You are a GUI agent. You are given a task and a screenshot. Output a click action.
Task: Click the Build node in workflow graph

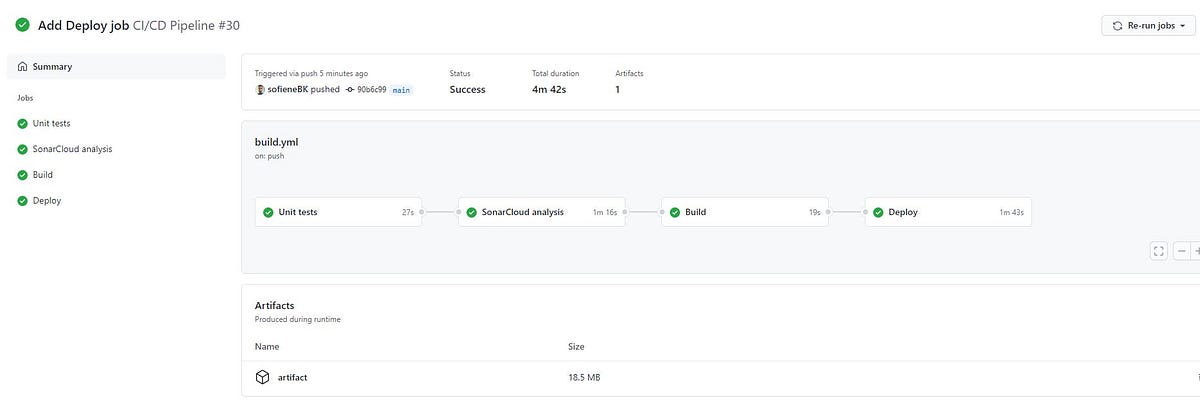point(745,212)
